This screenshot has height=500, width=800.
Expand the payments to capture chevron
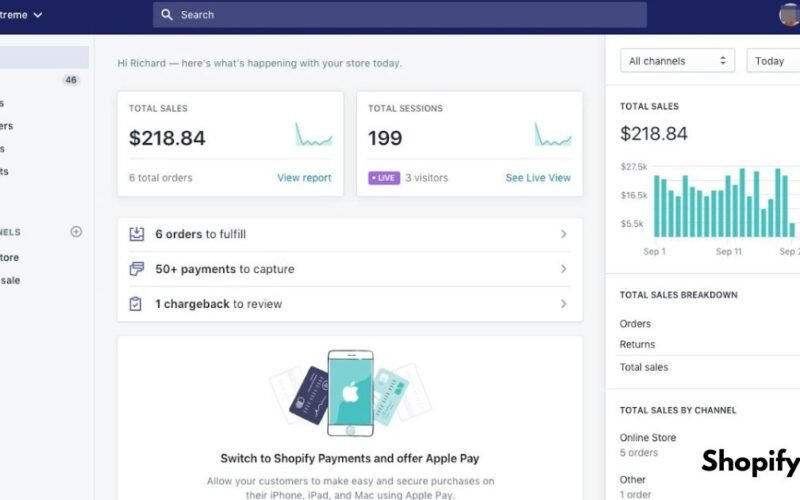pyautogui.click(x=563, y=268)
